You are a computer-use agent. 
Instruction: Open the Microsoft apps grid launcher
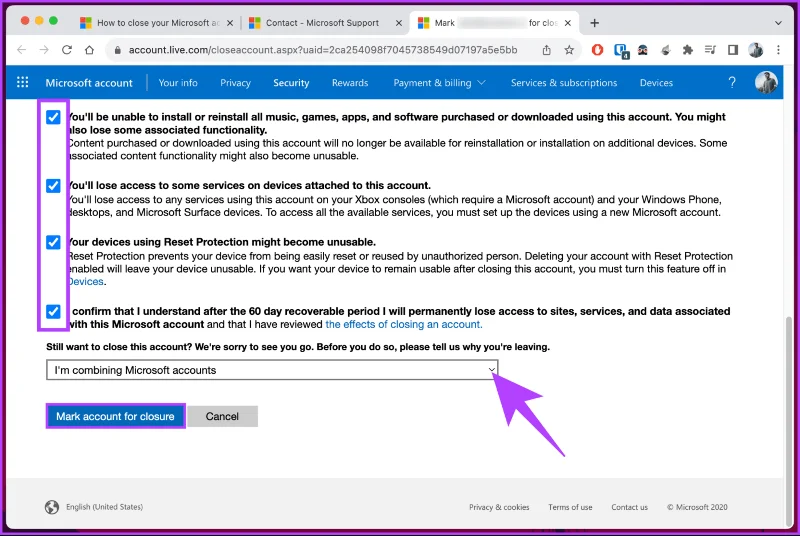click(x=22, y=83)
